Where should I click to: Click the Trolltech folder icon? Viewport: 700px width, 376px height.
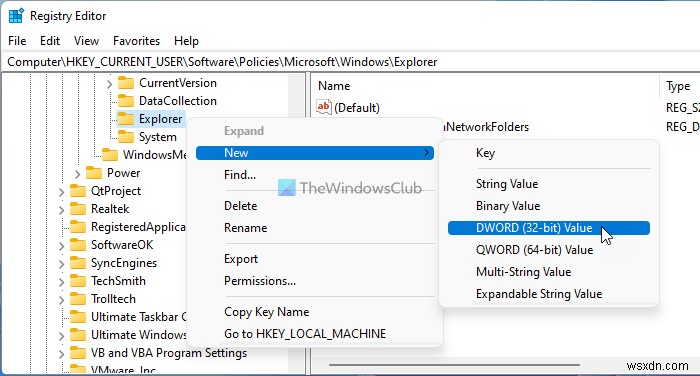78,299
